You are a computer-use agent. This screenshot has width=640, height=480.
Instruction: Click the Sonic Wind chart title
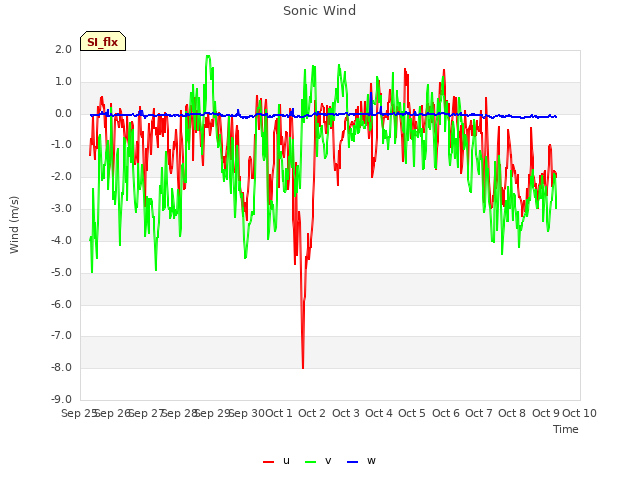[x=320, y=11]
